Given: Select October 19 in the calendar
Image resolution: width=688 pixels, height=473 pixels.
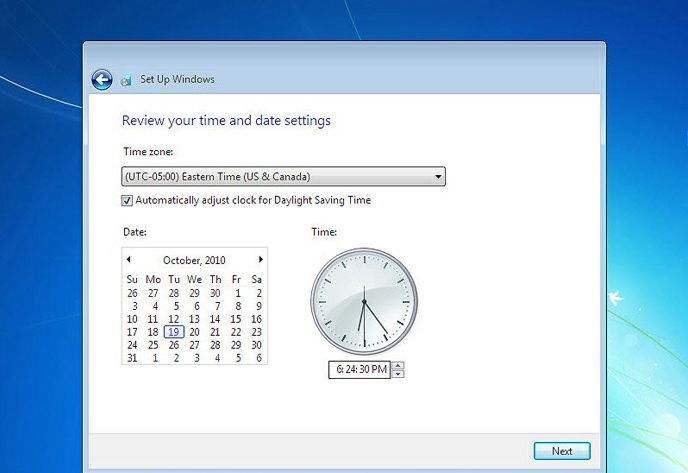Looking at the screenshot, I should coord(174,332).
